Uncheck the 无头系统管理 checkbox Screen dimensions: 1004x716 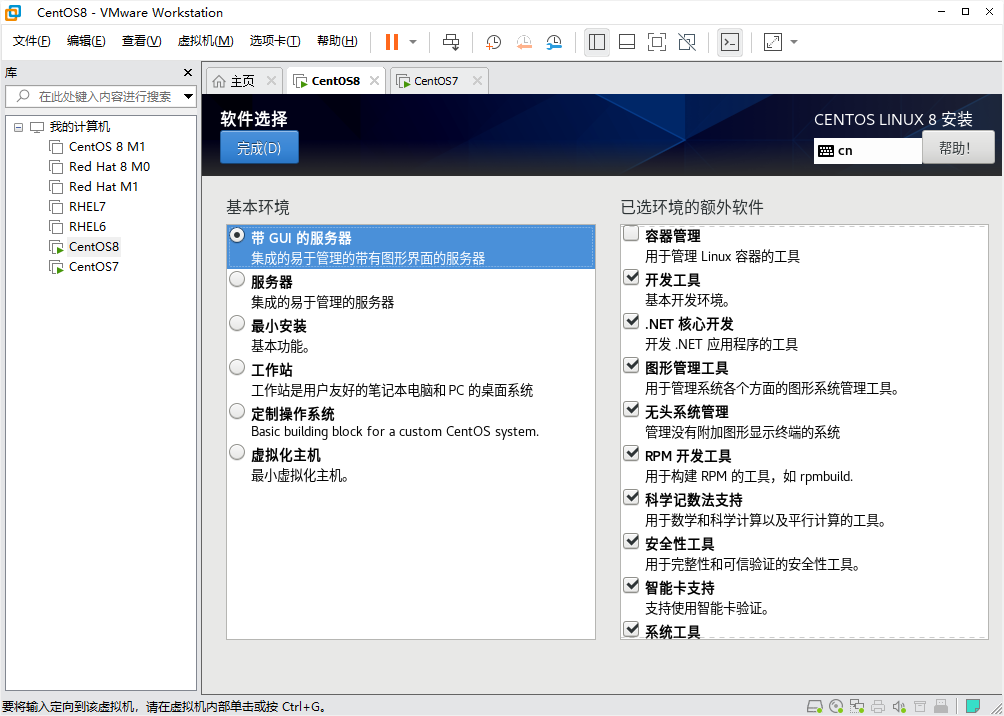(631, 409)
